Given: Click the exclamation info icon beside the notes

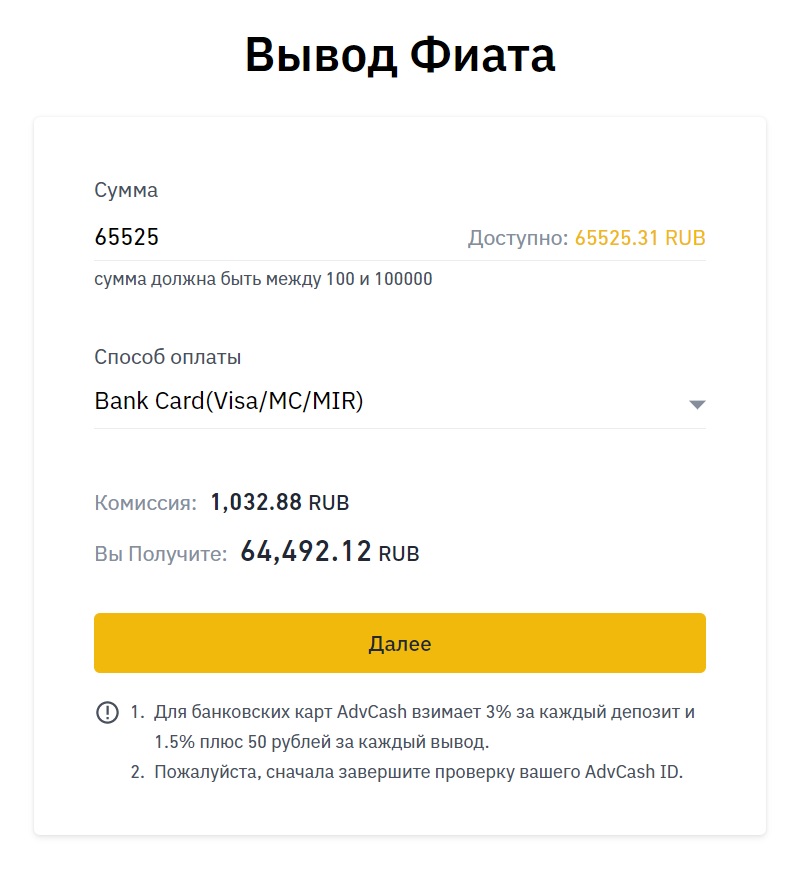Looking at the screenshot, I should click(x=107, y=712).
